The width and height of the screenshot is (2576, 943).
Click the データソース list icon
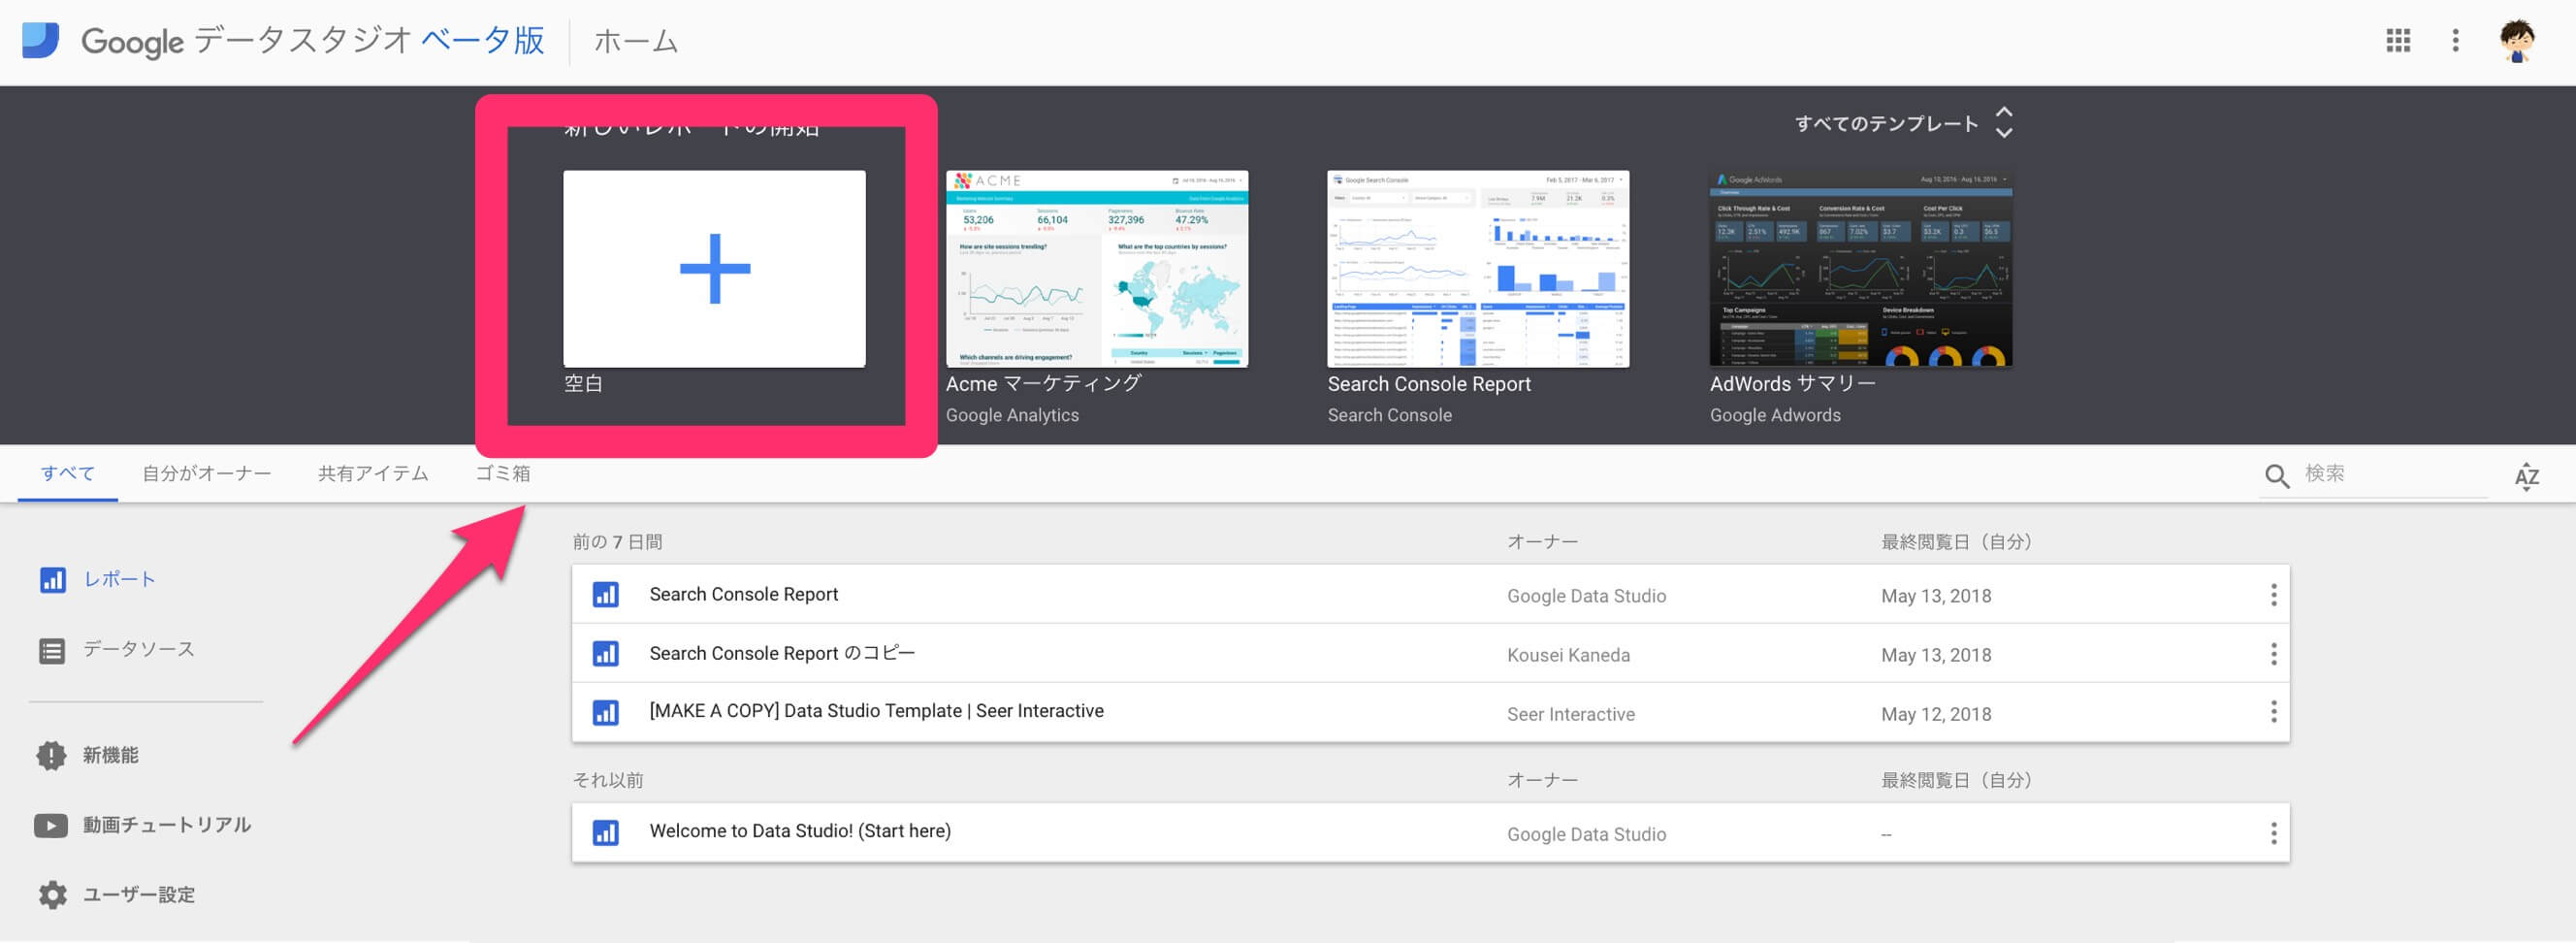tap(52, 651)
